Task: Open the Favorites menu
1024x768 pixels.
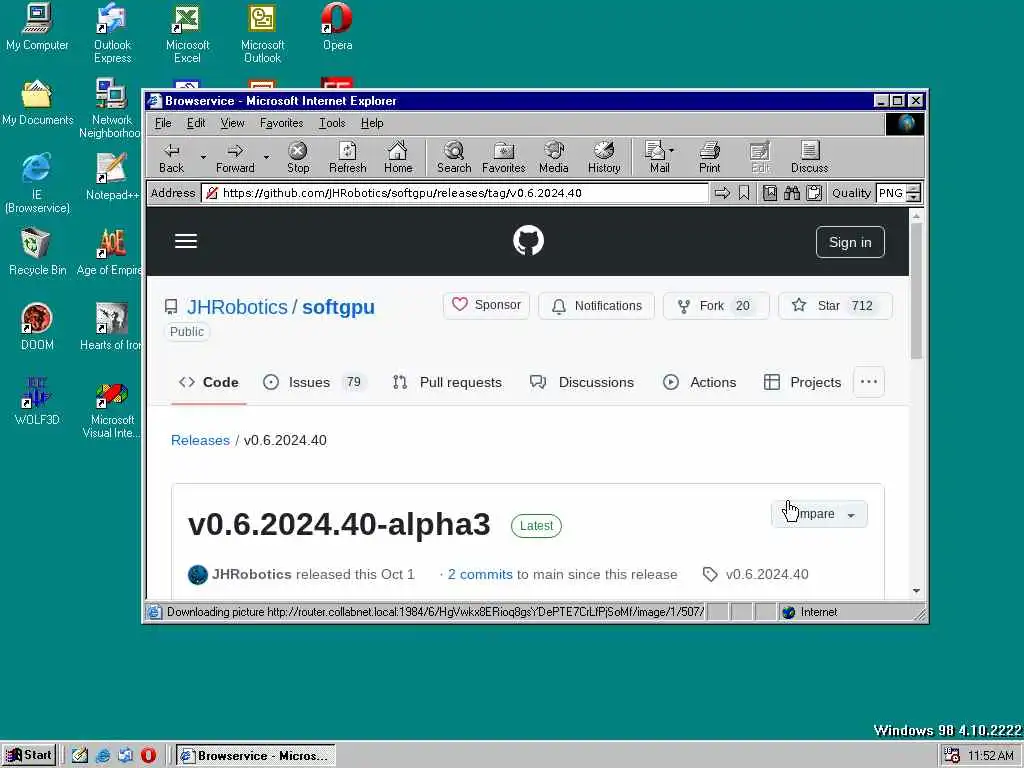Action: (x=281, y=123)
